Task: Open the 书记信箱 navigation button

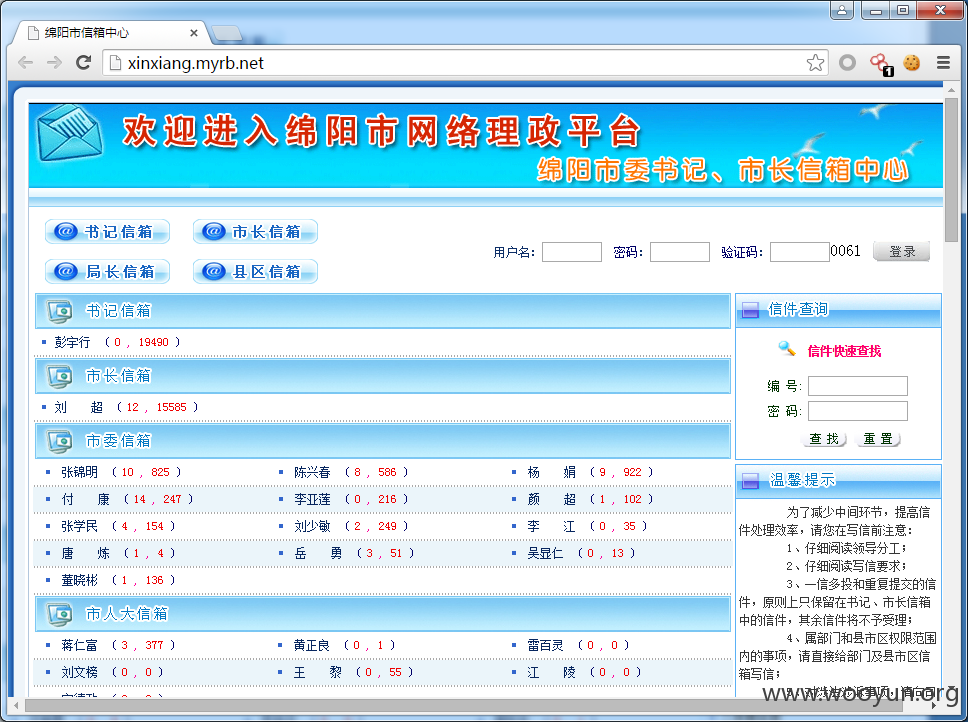Action: coord(107,231)
